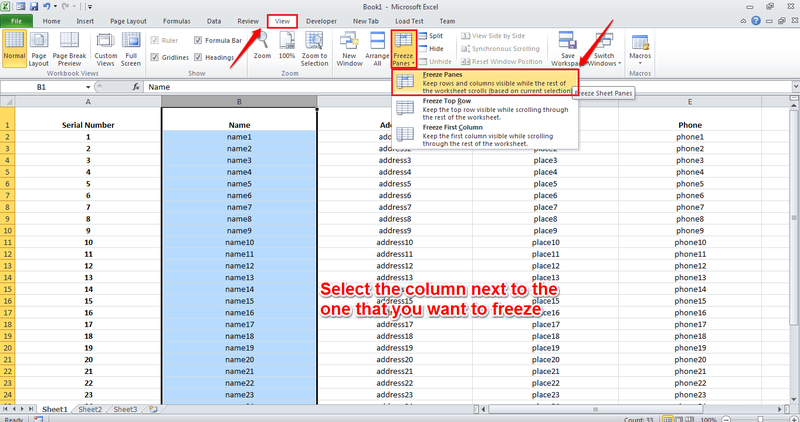Switch to Sheet2 tab
800x422 pixels.
pyautogui.click(x=90, y=409)
